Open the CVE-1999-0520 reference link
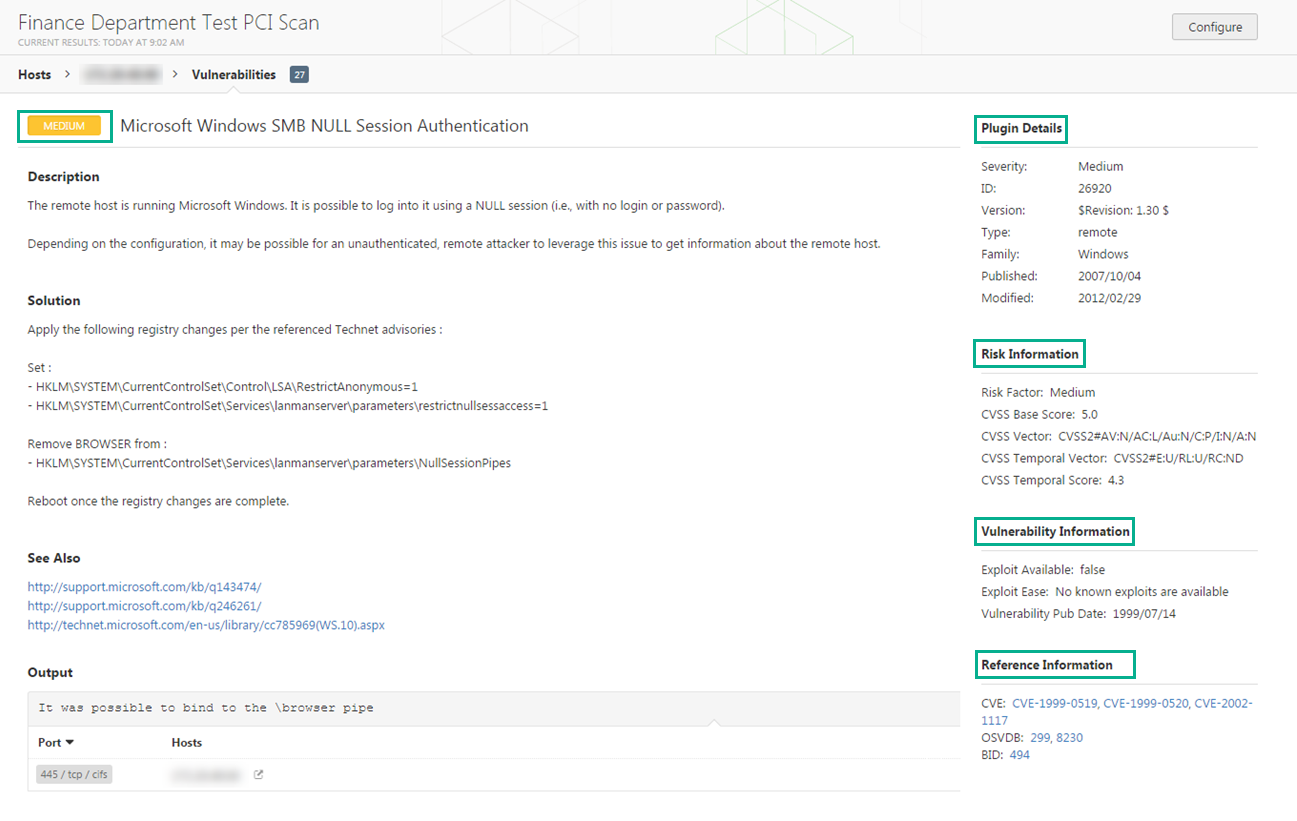The image size is (1297, 821). point(1146,703)
